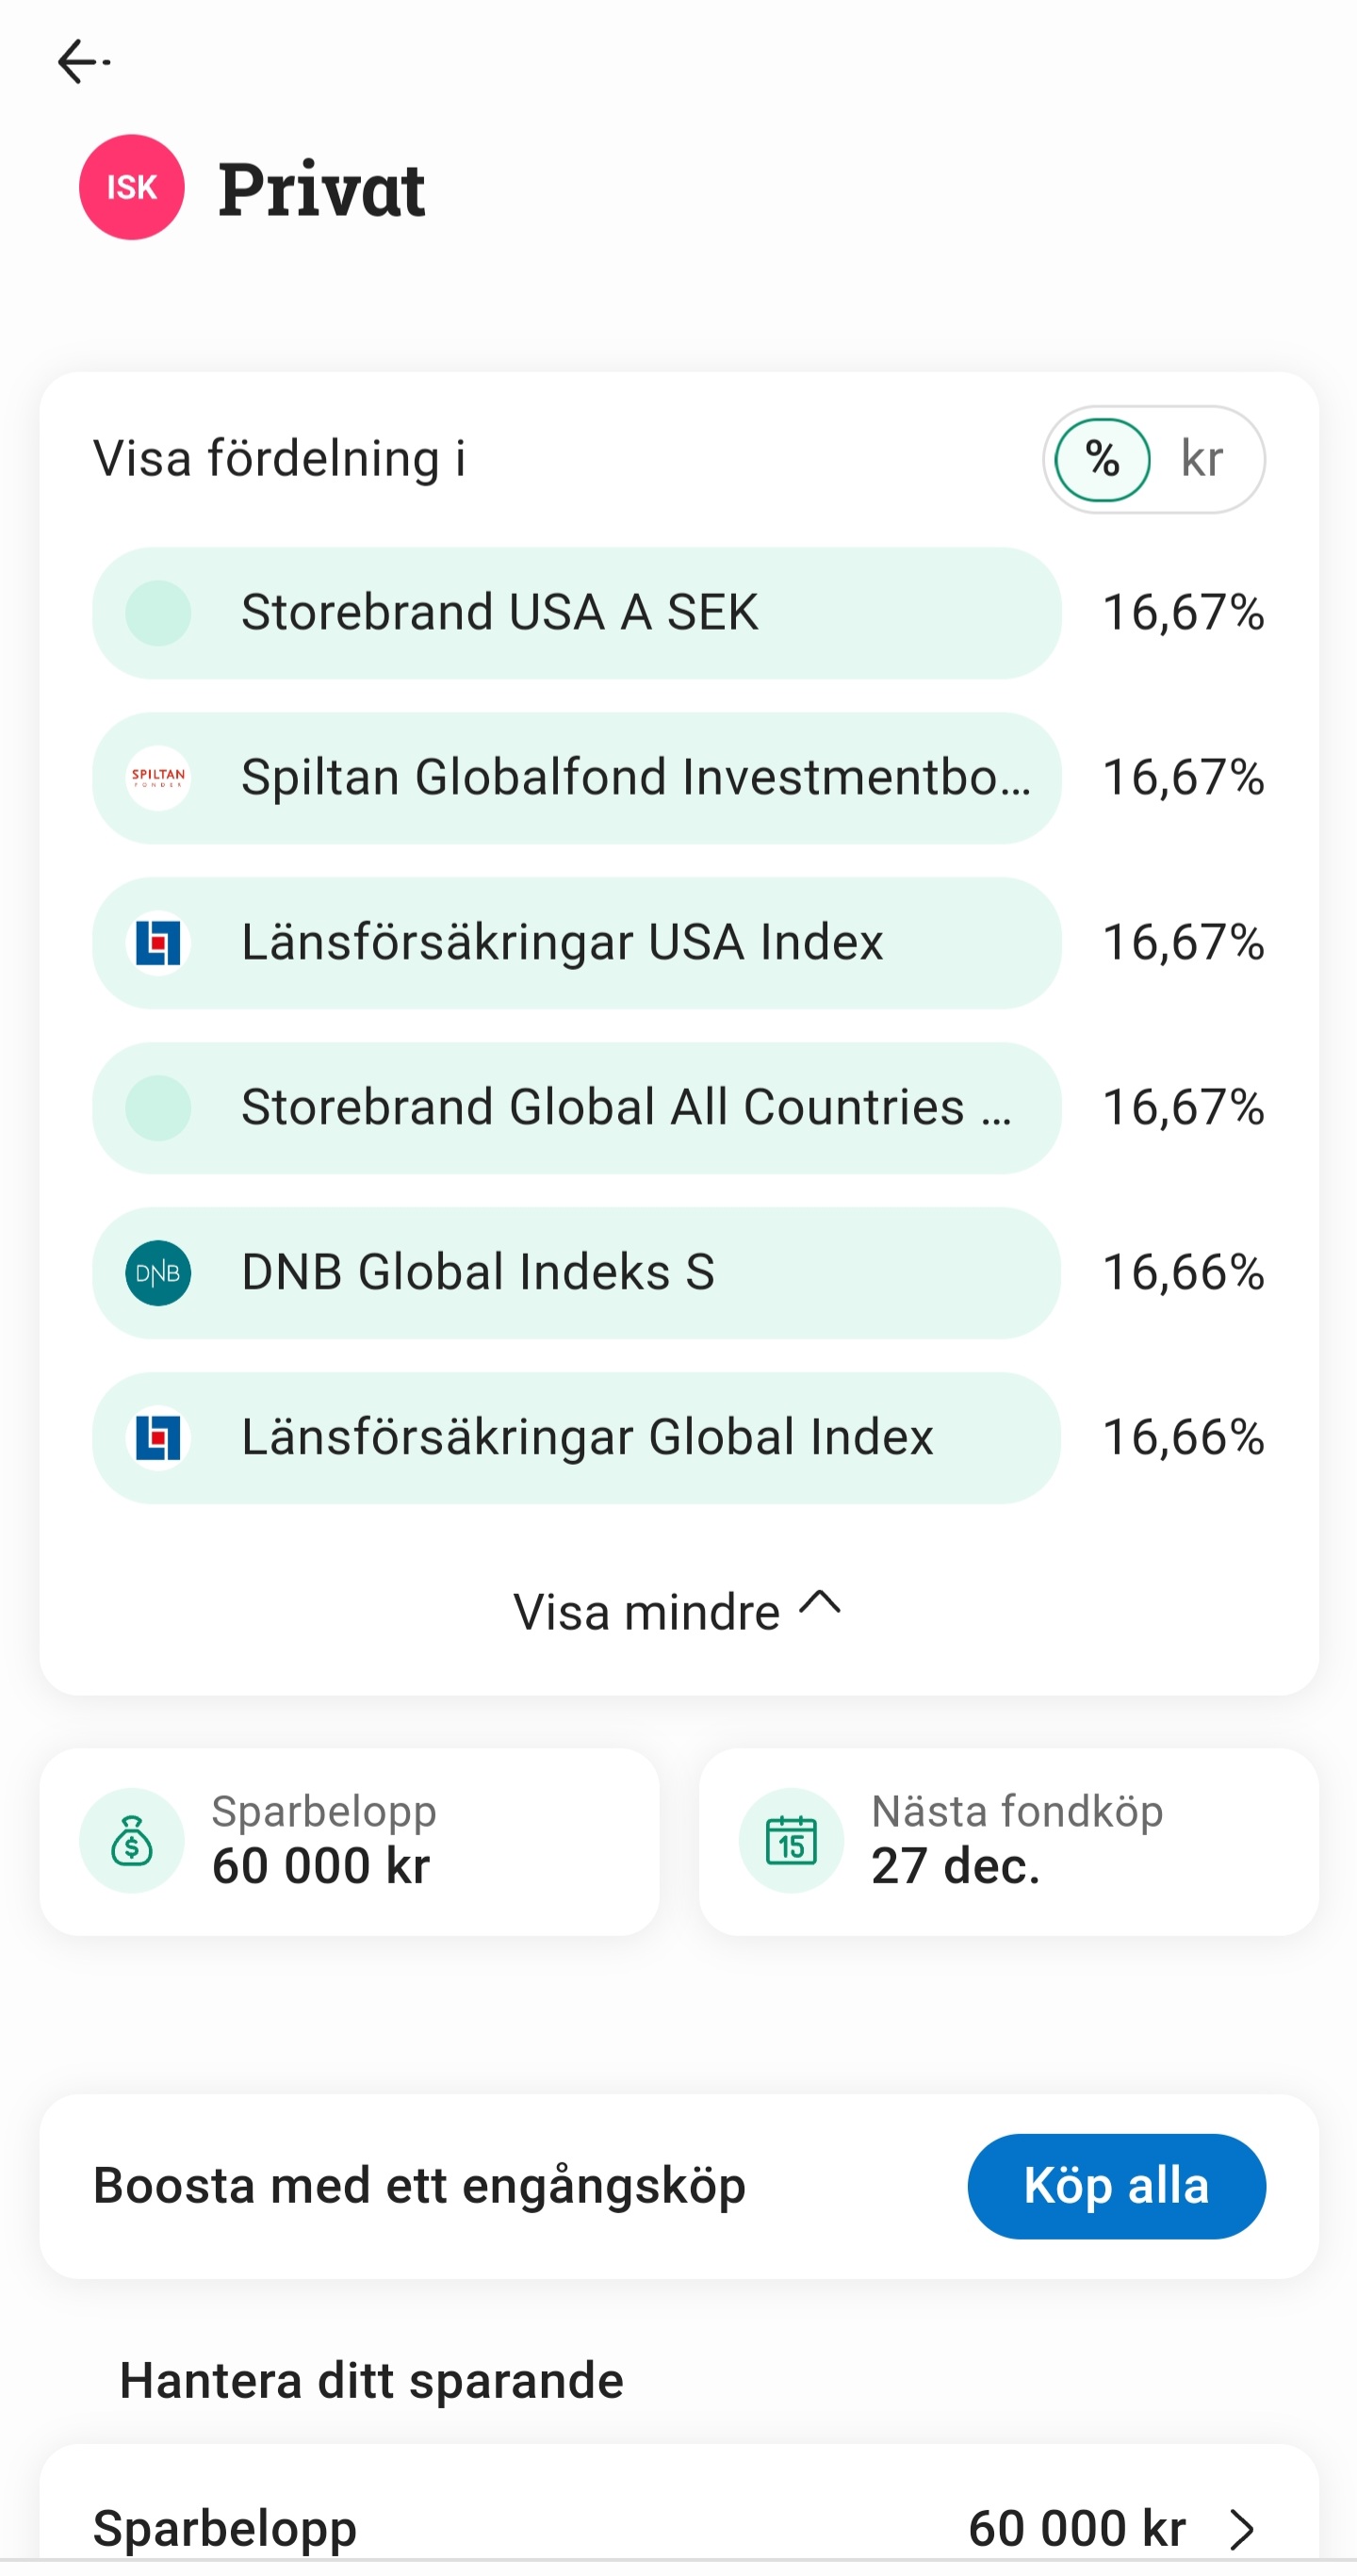The width and height of the screenshot is (1357, 2576).
Task: Tap the Spiltan fund logo icon
Action: tap(158, 777)
